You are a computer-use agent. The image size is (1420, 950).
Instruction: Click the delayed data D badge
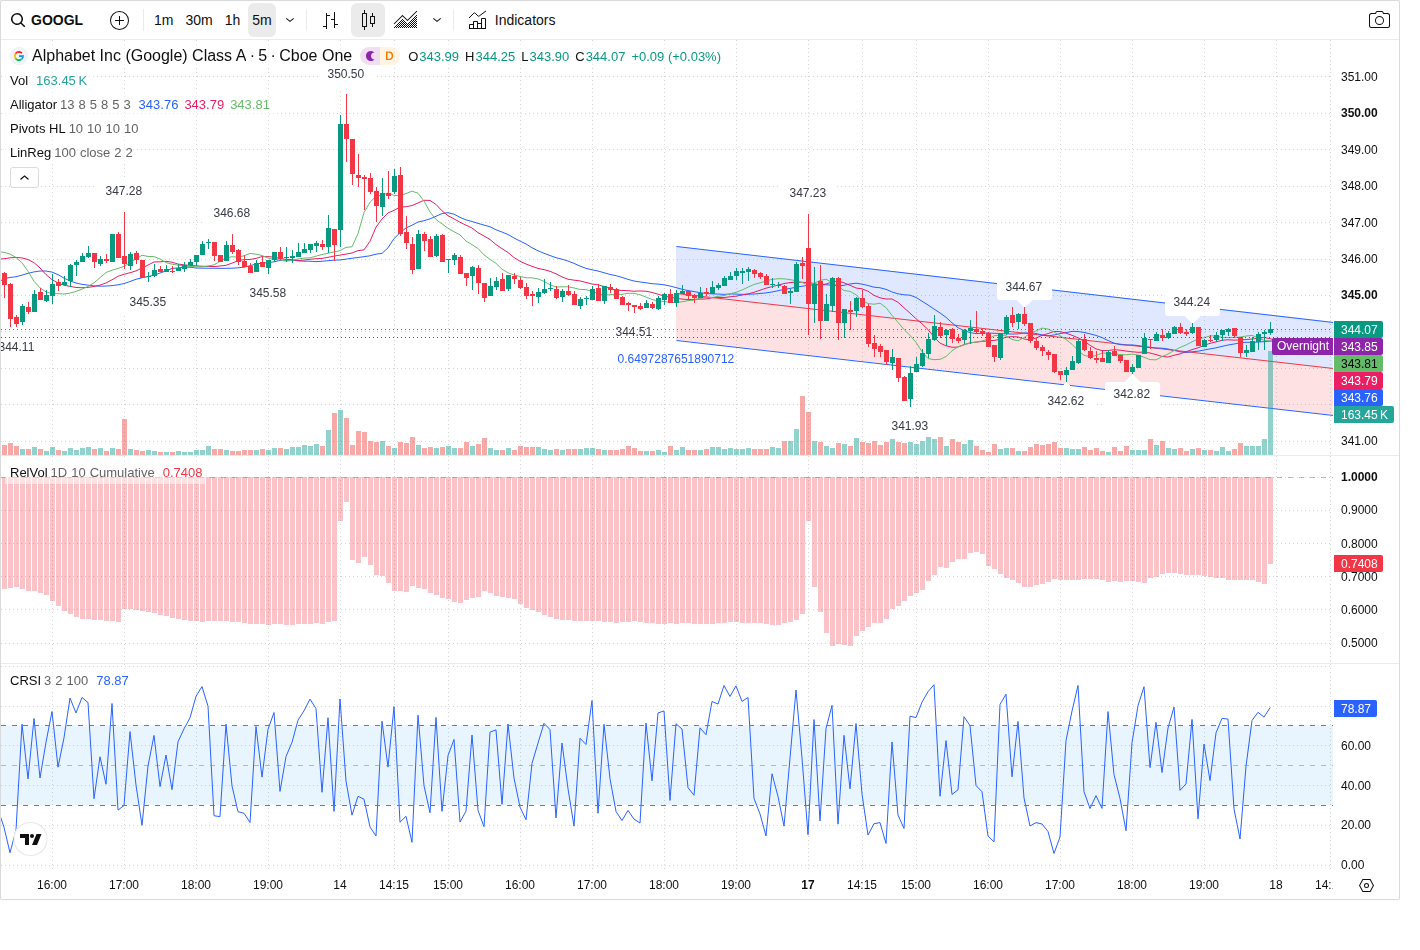(389, 56)
